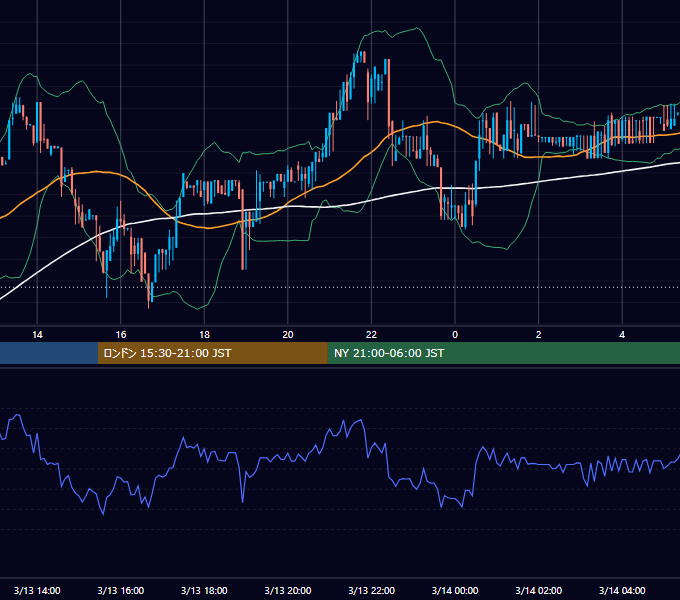Screen dimensions: 680x600
Task: Click the '20' hour label on price chart axis
Action: [x=288, y=335]
